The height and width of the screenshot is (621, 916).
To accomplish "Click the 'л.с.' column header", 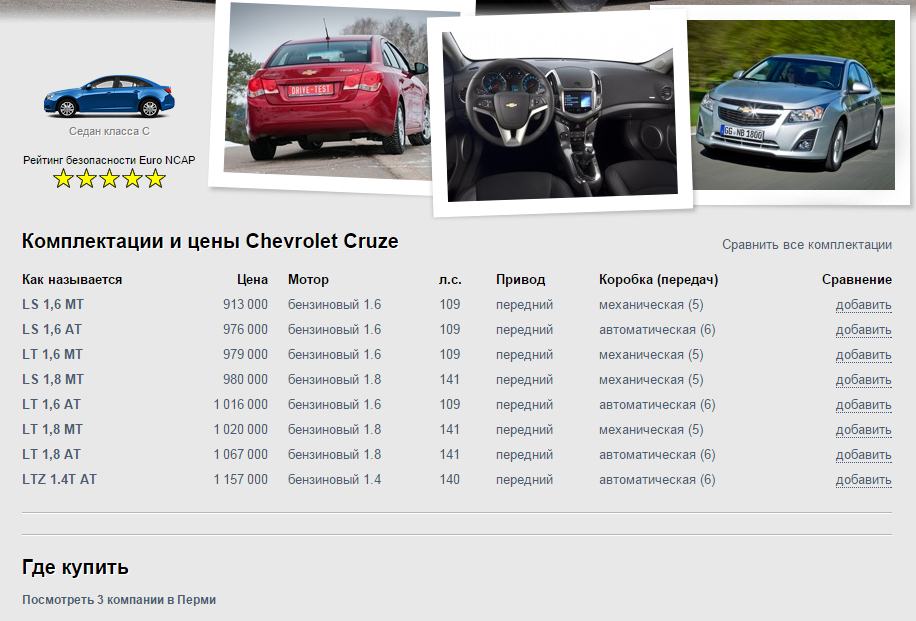I will point(450,280).
